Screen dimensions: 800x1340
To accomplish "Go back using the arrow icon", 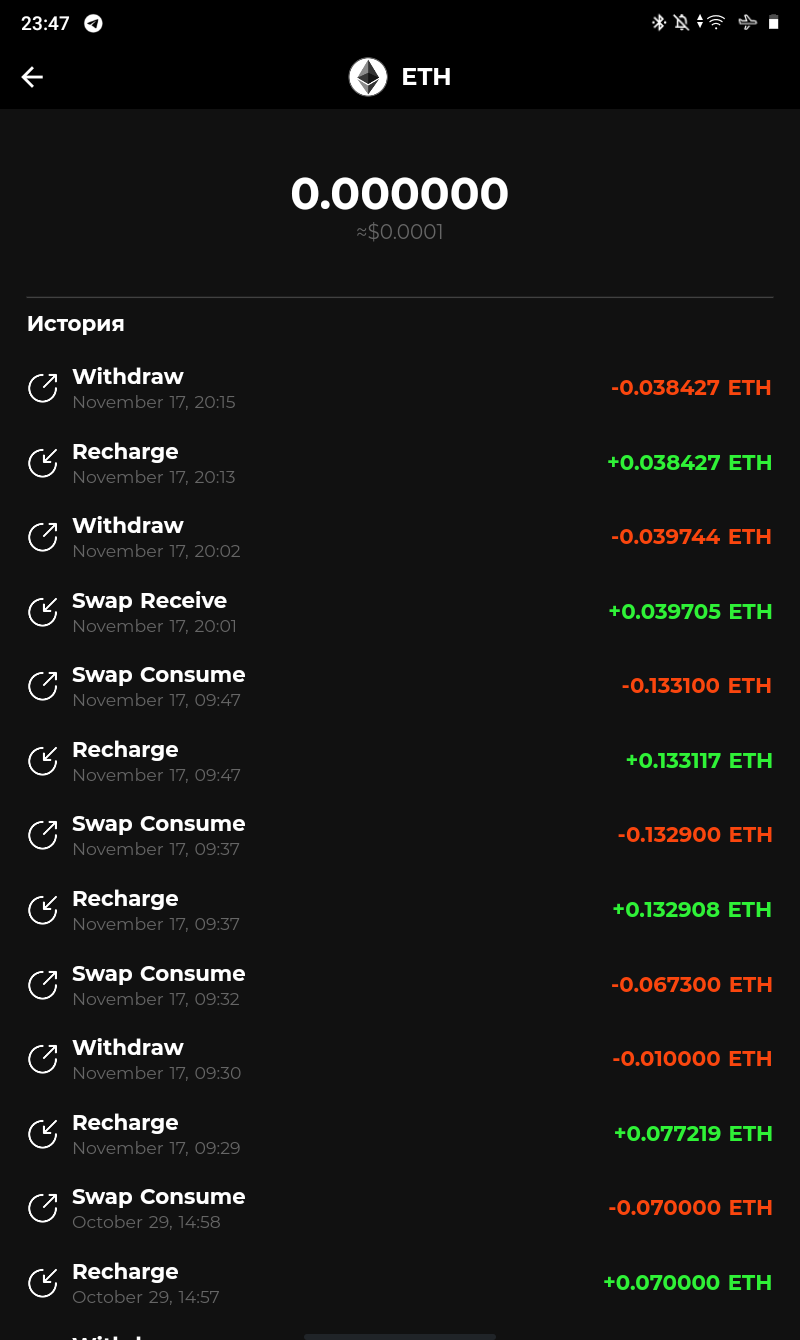I will click(32, 77).
